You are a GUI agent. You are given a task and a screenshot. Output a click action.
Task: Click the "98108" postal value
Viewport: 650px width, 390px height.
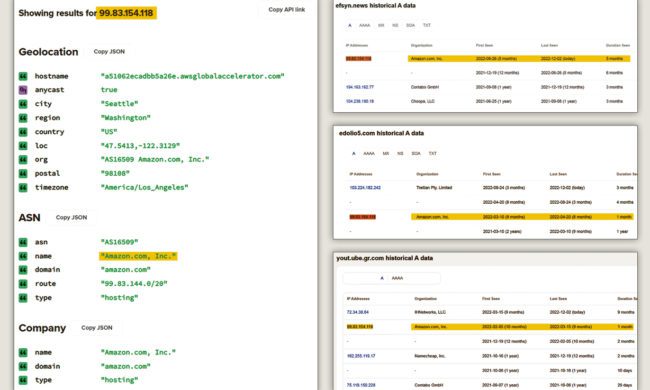click(115, 174)
